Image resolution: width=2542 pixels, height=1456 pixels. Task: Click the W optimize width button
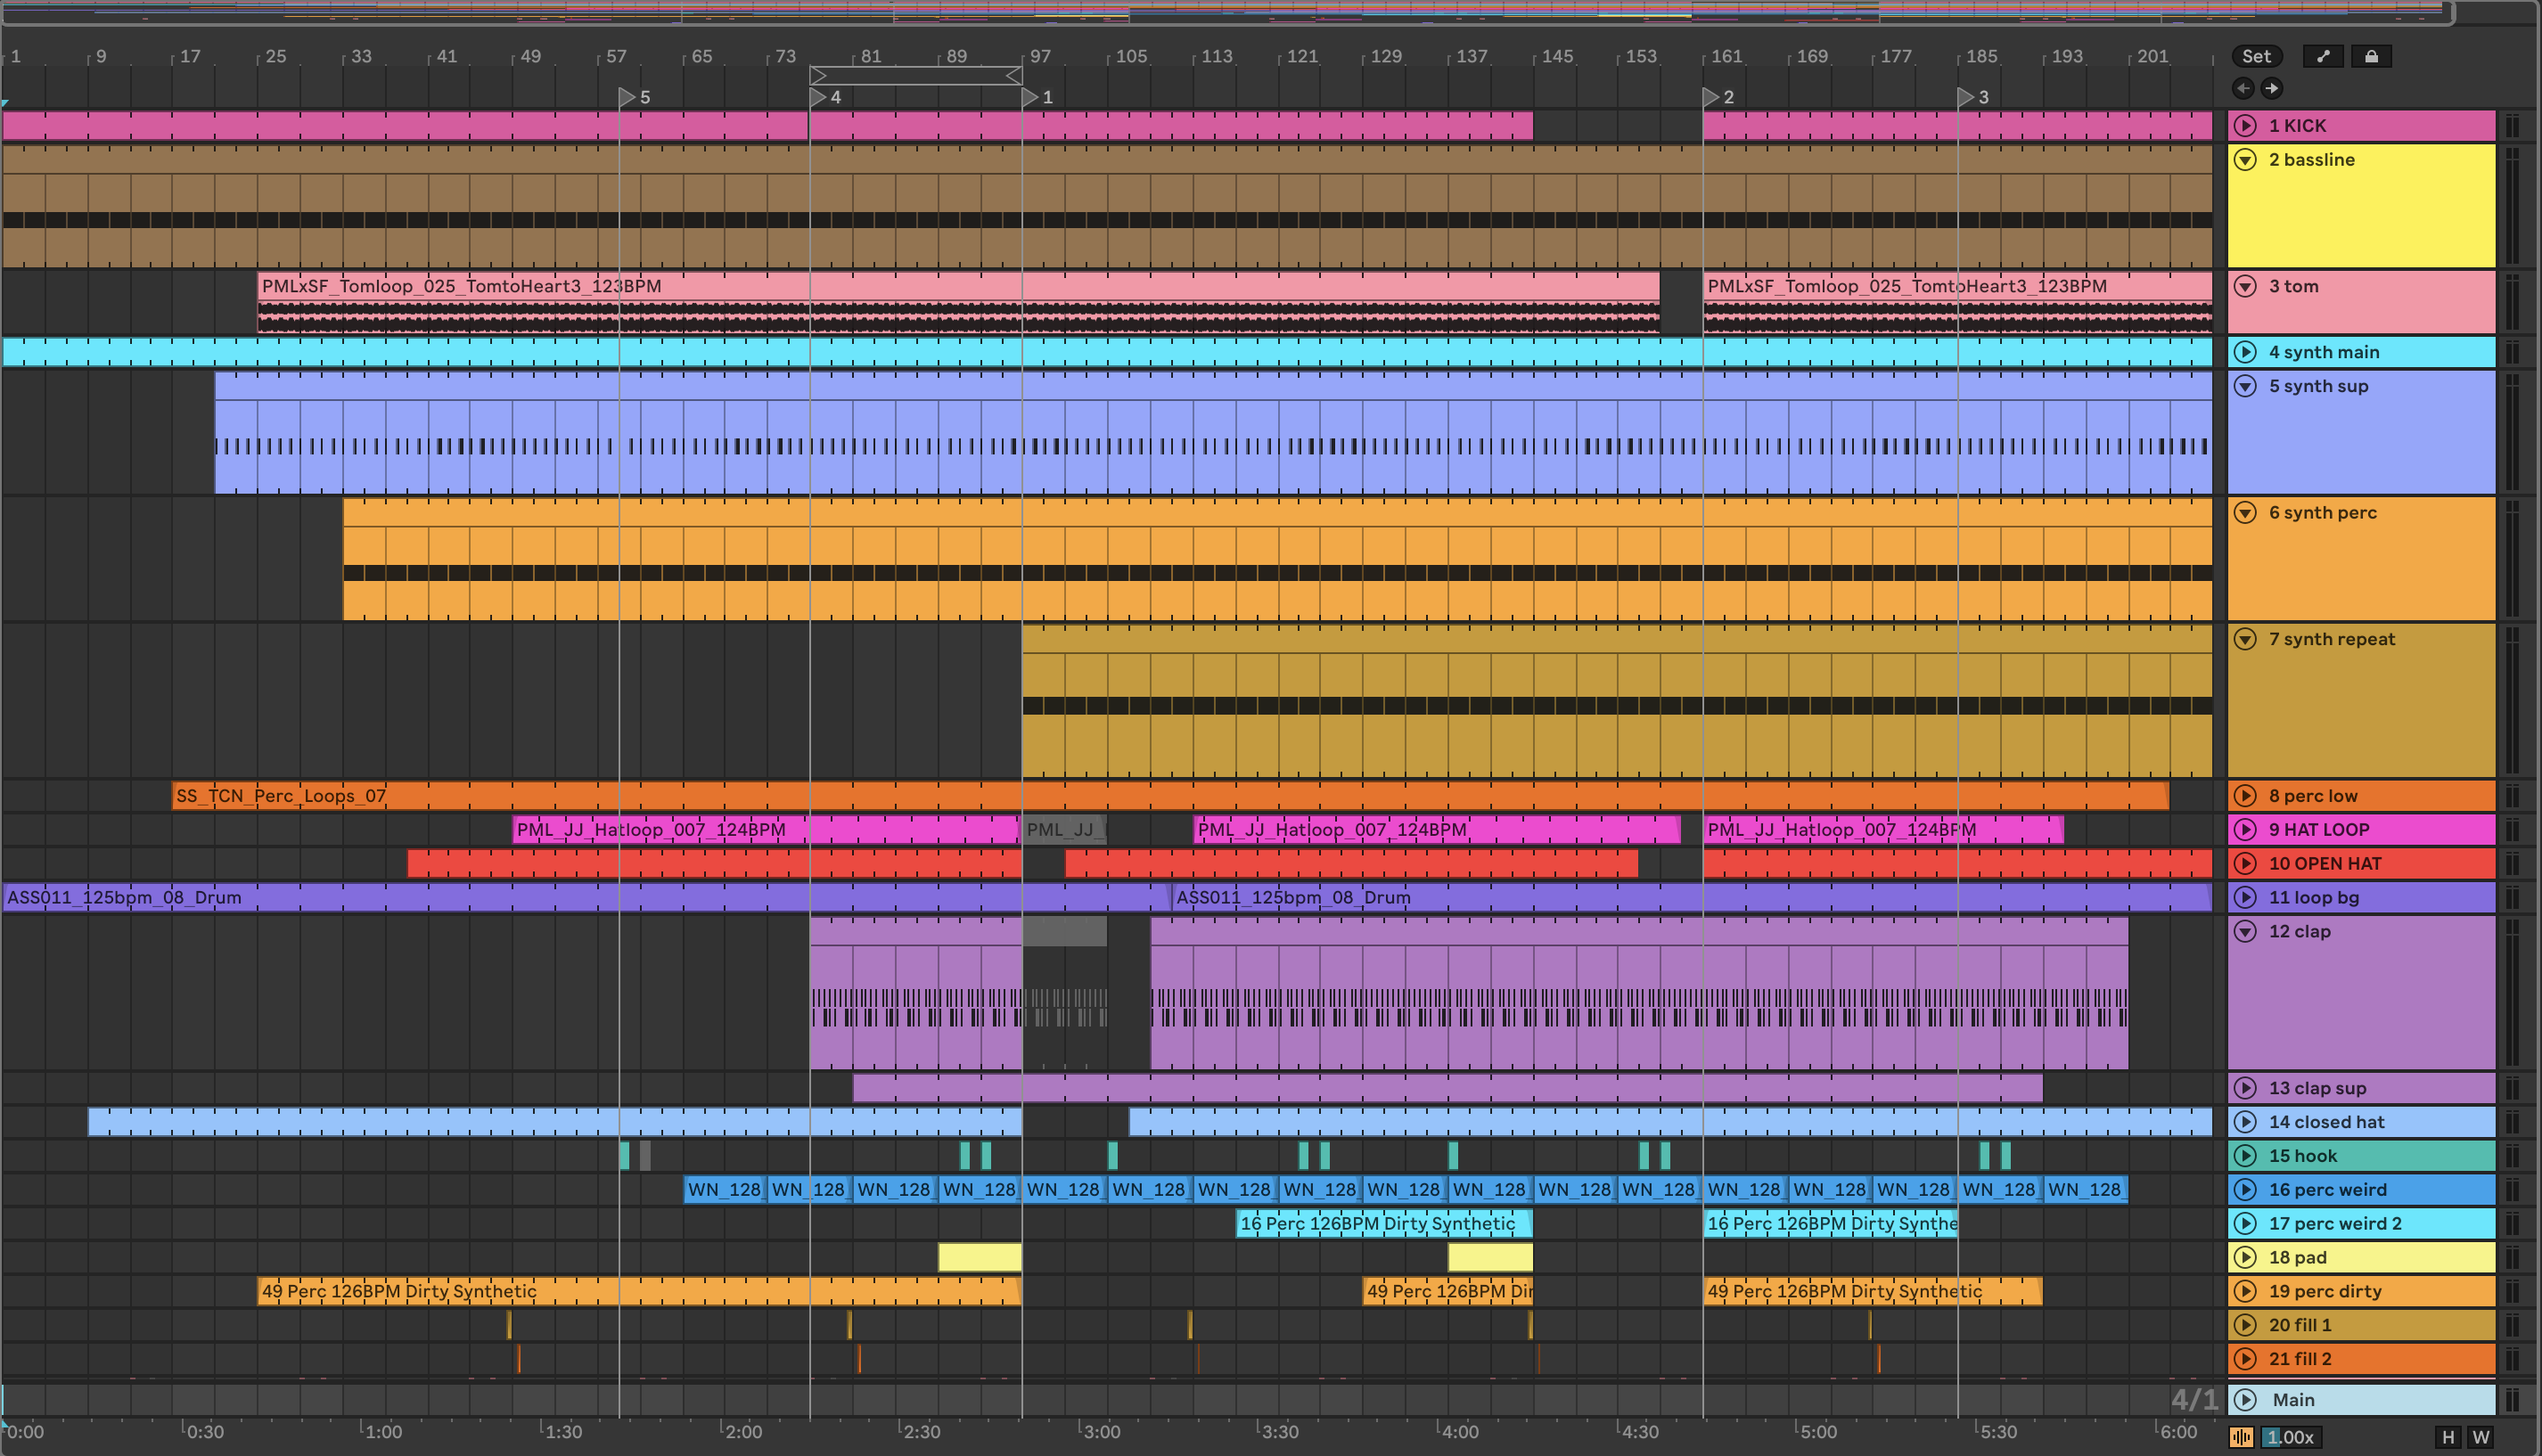tap(2481, 1437)
